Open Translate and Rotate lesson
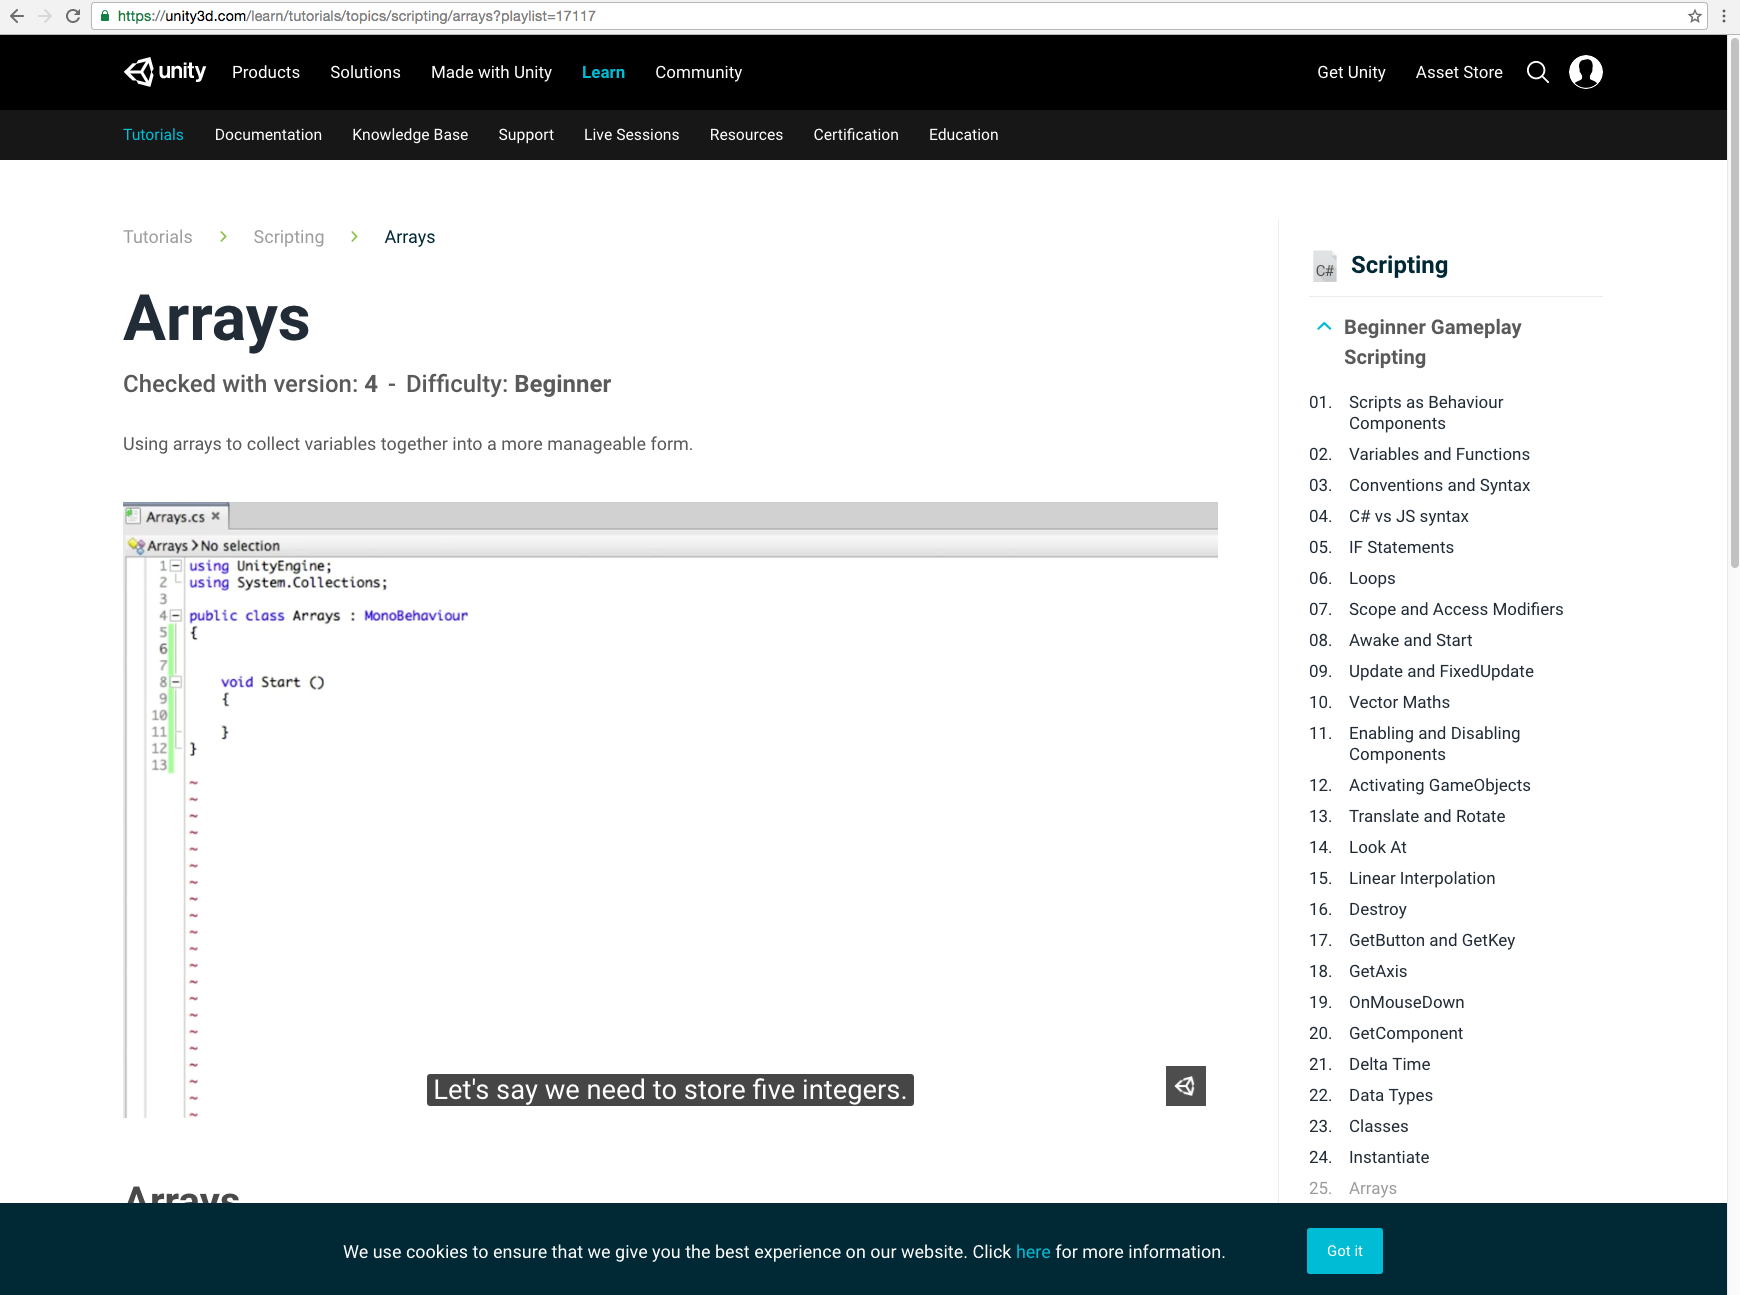The image size is (1740, 1295). click(x=1427, y=816)
